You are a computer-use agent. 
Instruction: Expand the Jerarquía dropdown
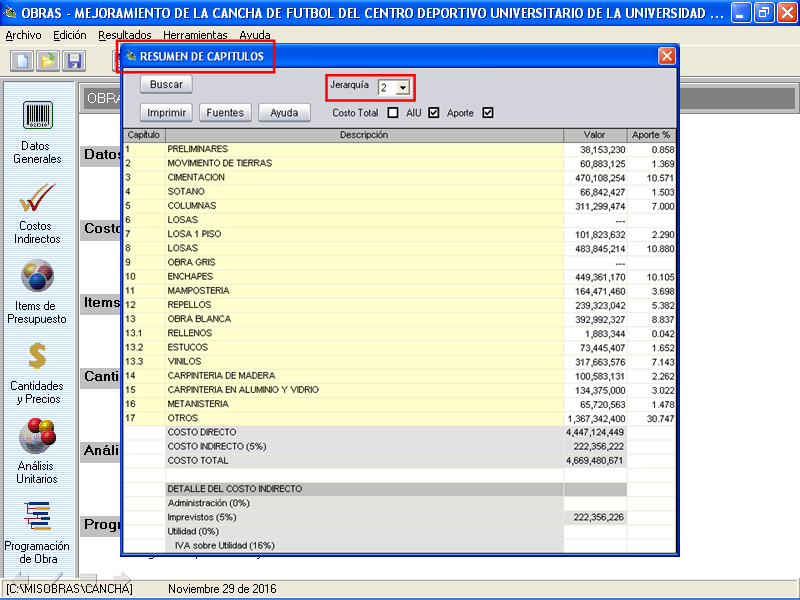pyautogui.click(x=402, y=88)
